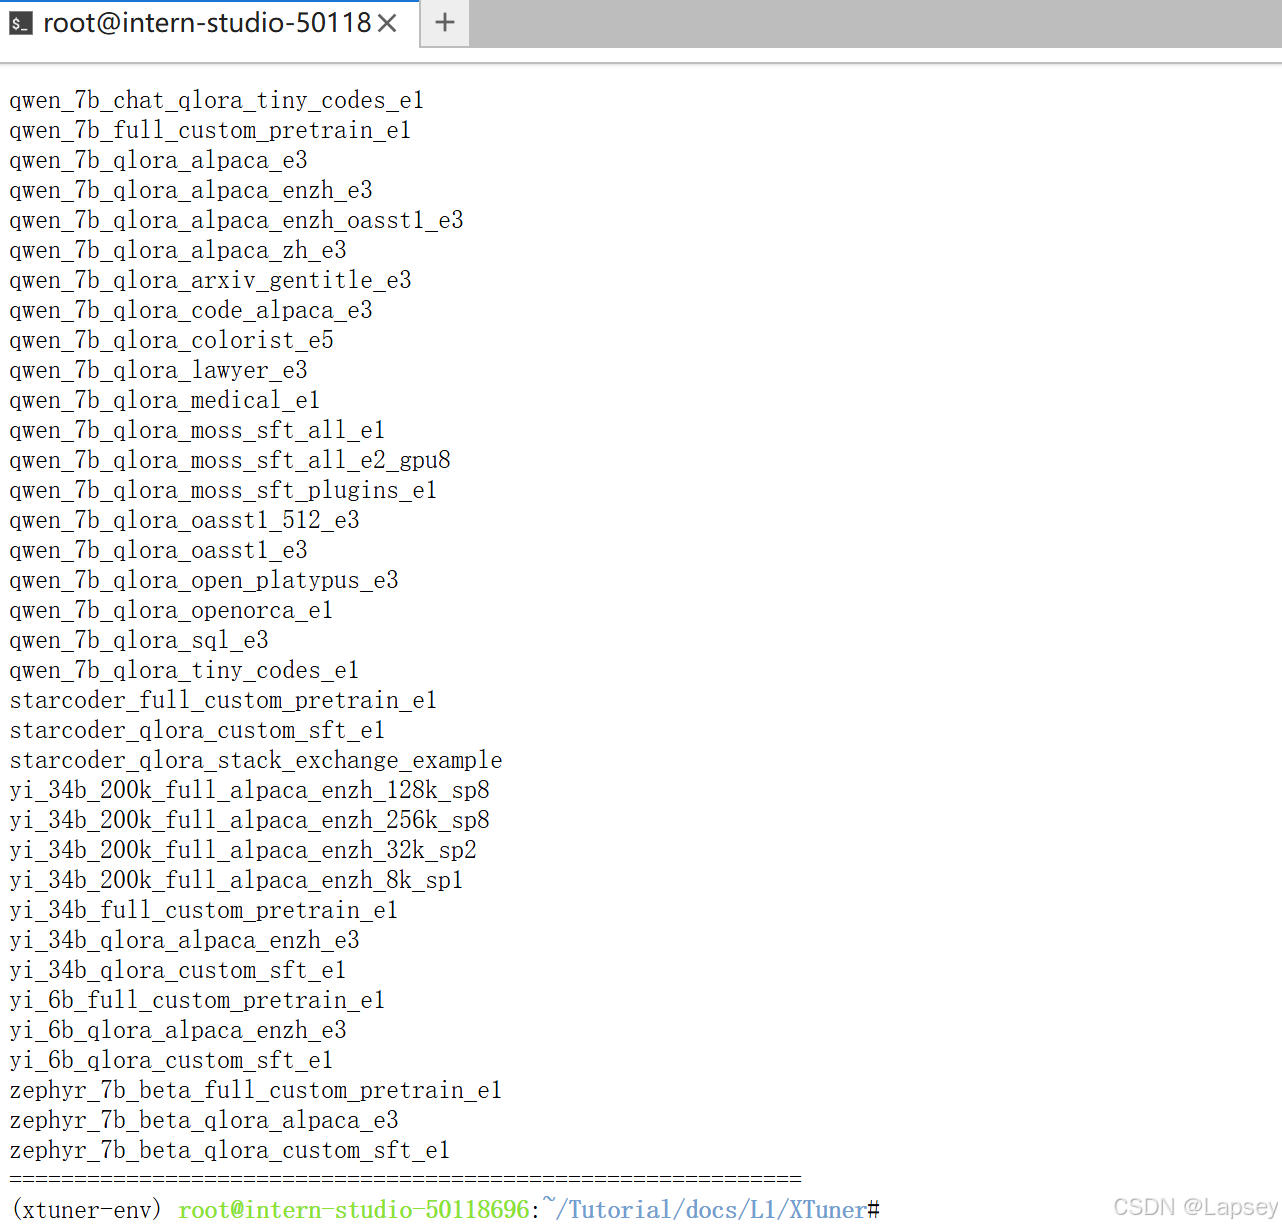This screenshot has height=1228, width=1282.
Task: Click the starcoder_qlora_stack_exchange_example line
Action: click(256, 761)
